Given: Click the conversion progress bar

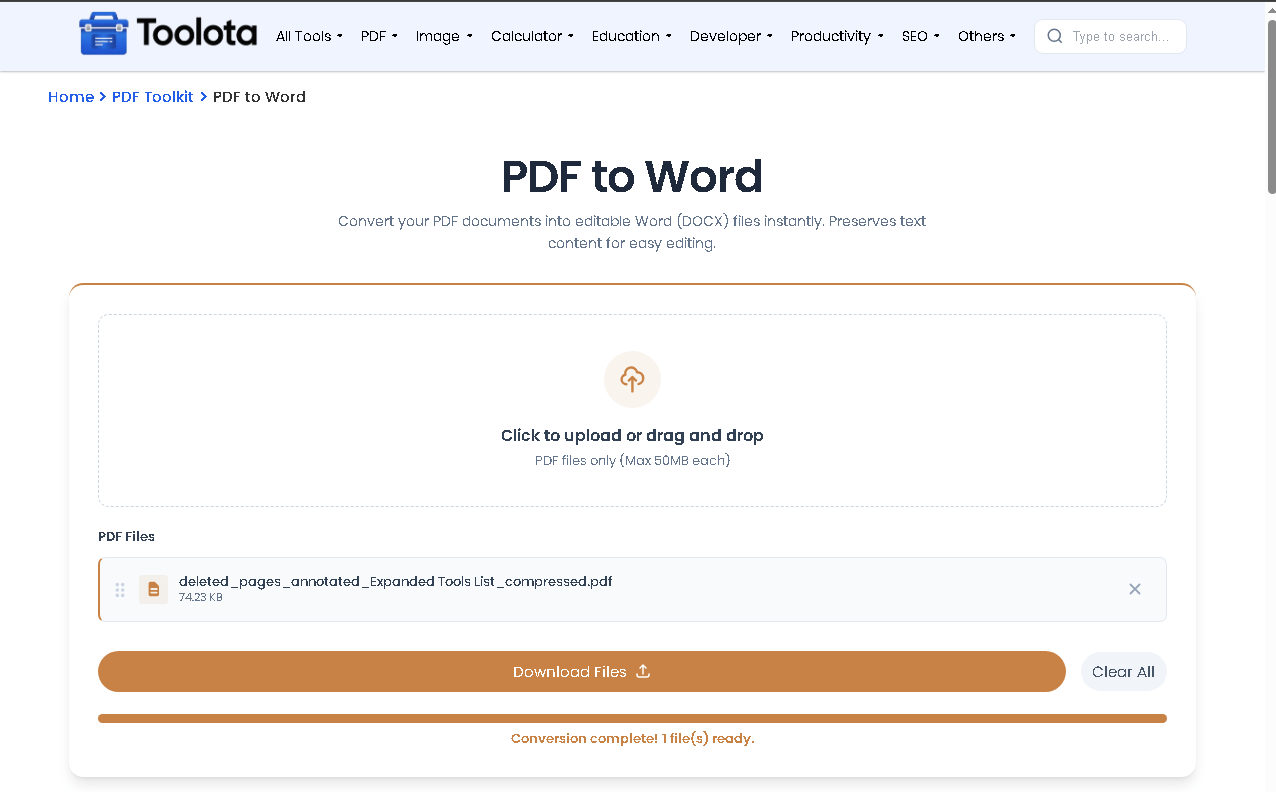Looking at the screenshot, I should [x=632, y=718].
